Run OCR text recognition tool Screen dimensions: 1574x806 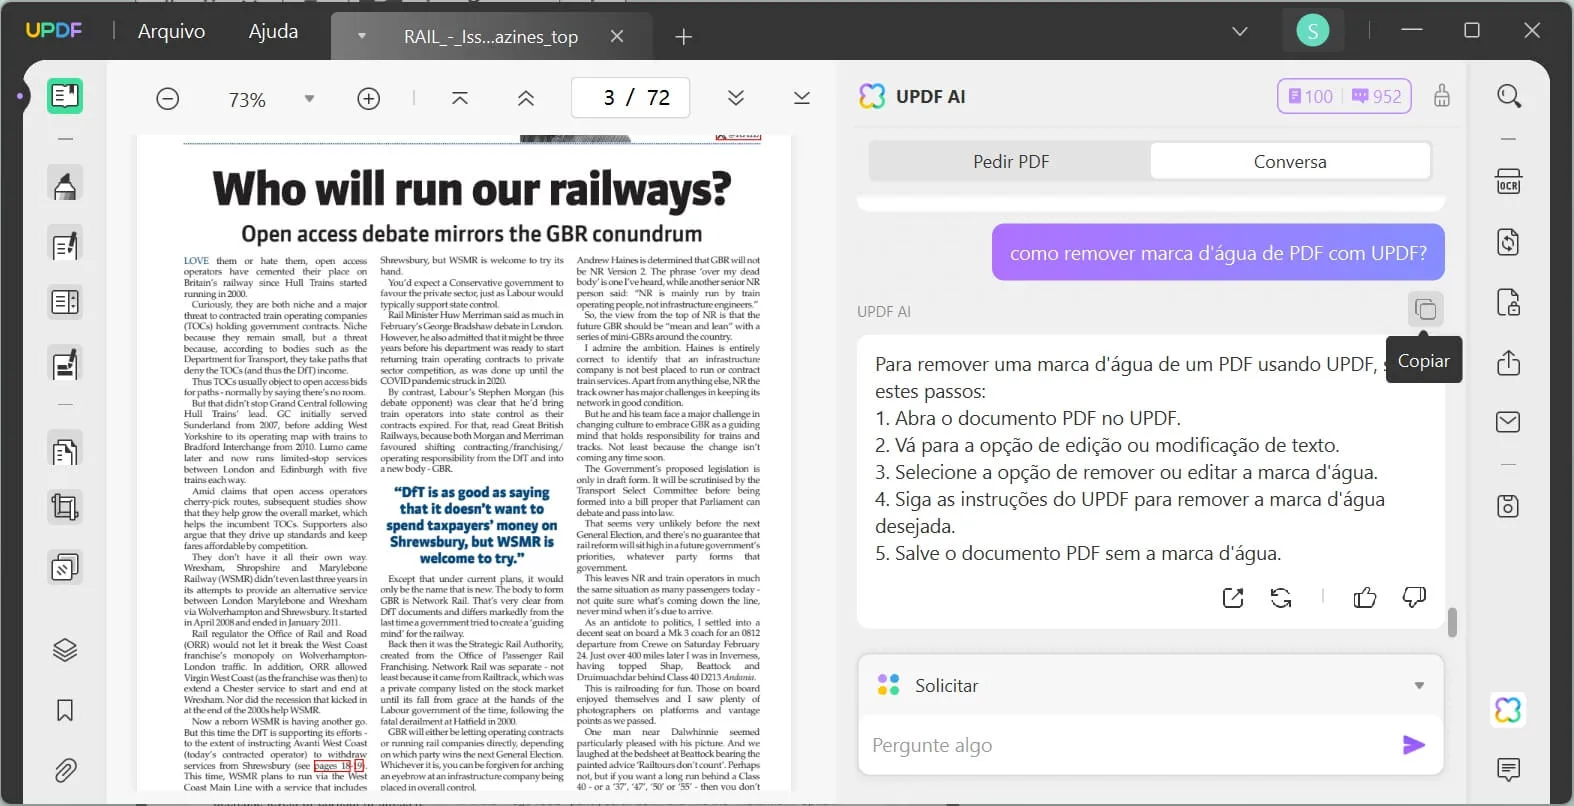pyautogui.click(x=1508, y=182)
